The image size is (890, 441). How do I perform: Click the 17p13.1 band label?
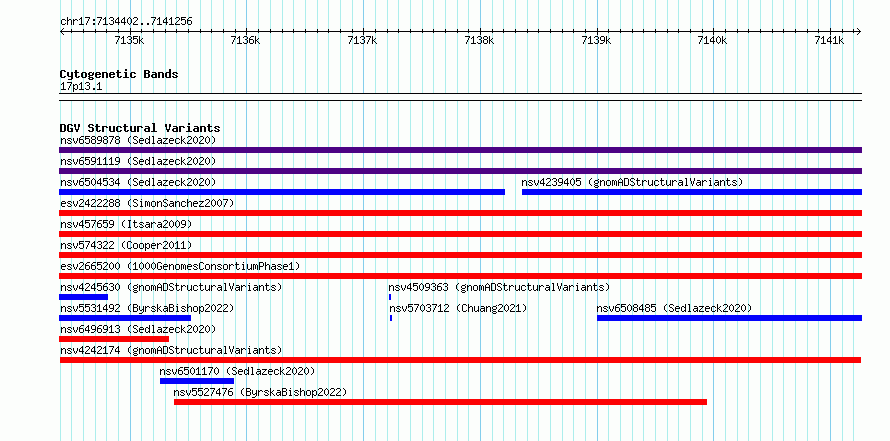click(x=81, y=86)
